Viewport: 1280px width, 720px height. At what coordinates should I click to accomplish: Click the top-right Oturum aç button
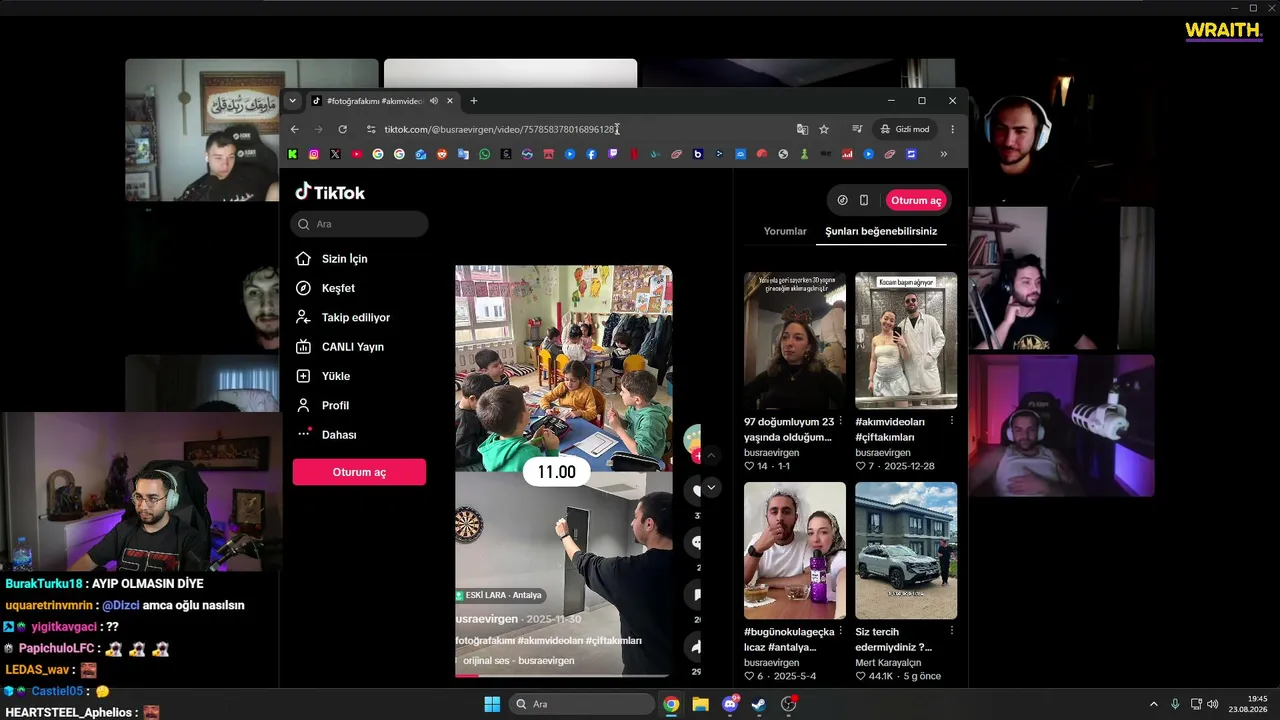pos(916,200)
